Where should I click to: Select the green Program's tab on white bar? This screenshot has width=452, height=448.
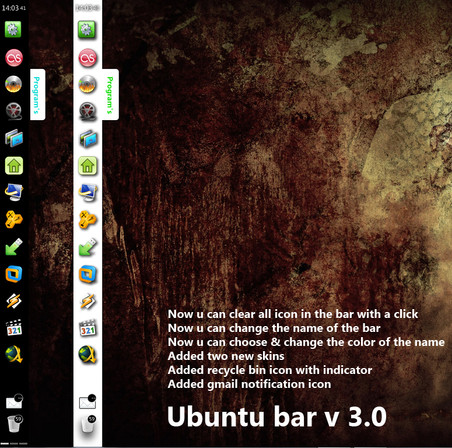coord(110,95)
